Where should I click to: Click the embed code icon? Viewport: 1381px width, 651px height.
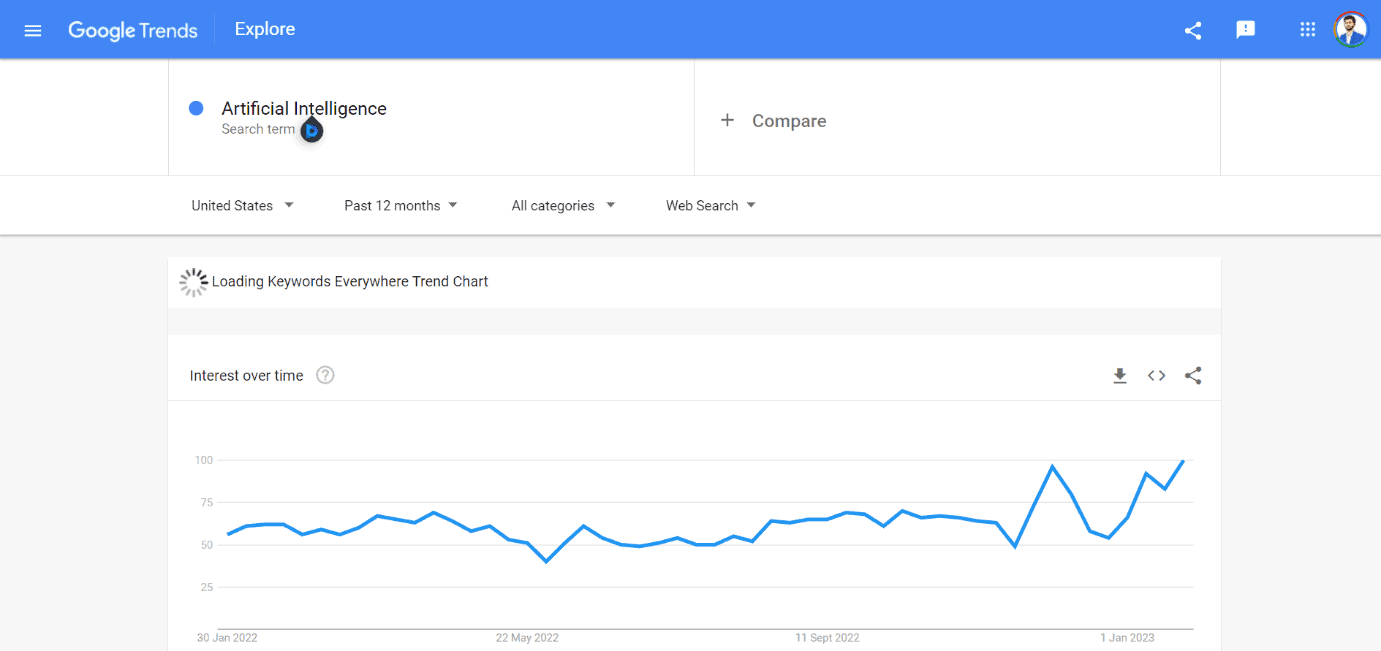pyautogui.click(x=1156, y=376)
